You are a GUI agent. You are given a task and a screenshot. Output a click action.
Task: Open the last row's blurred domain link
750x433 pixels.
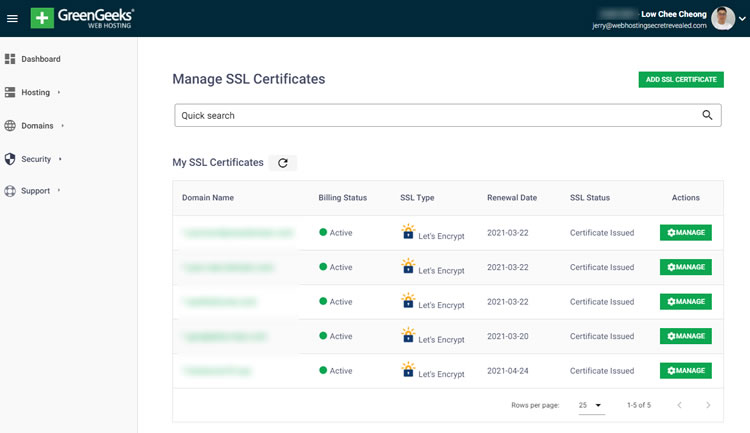tap(217, 371)
